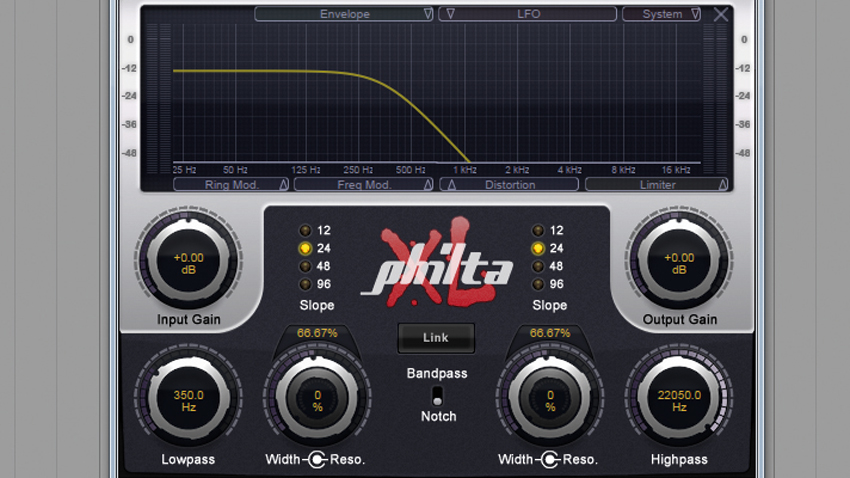This screenshot has height=478, width=850.
Task: Expand the Freq Mod. section
Action: point(364,185)
